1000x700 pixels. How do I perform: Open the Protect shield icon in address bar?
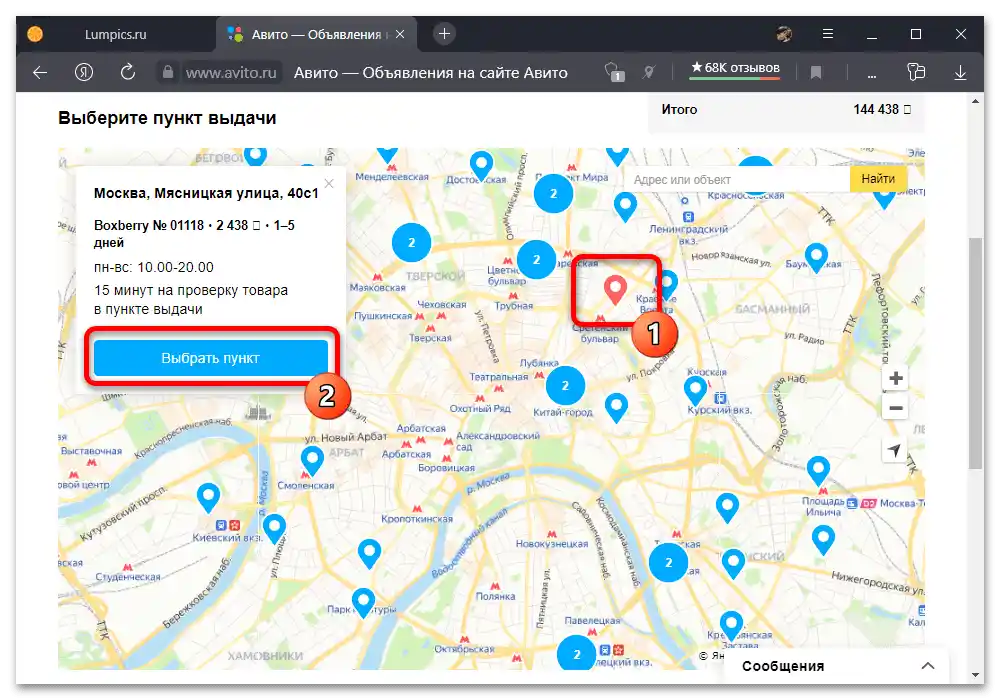point(614,72)
